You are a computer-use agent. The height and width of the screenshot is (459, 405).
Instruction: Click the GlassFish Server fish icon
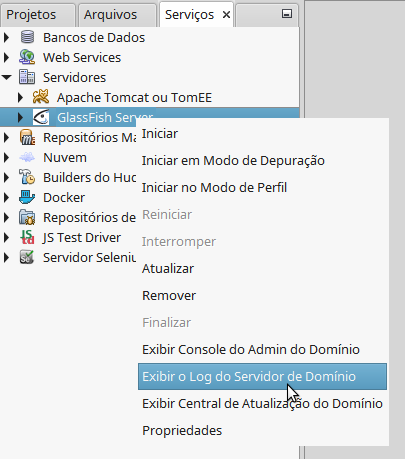click(x=41, y=117)
